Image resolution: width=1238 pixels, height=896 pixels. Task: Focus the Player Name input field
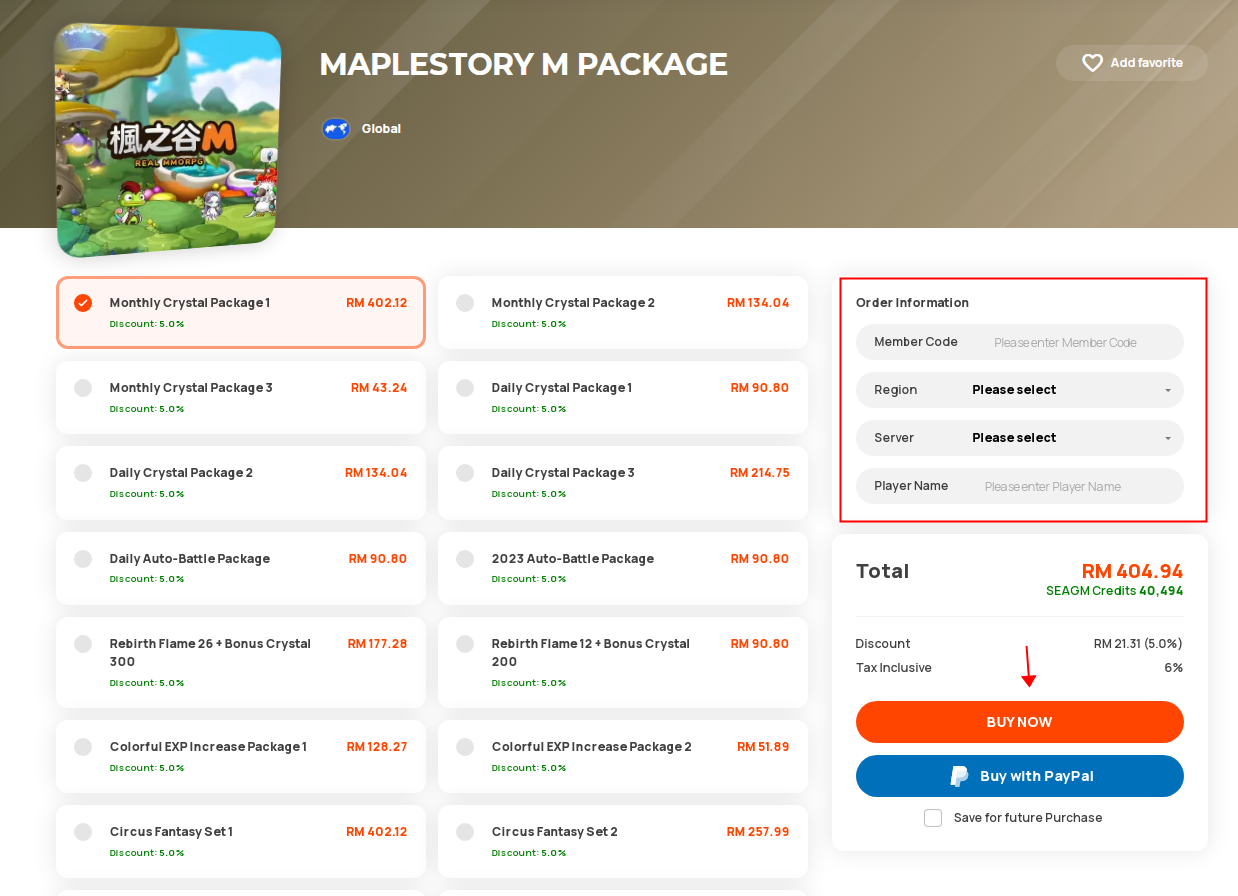1020,486
